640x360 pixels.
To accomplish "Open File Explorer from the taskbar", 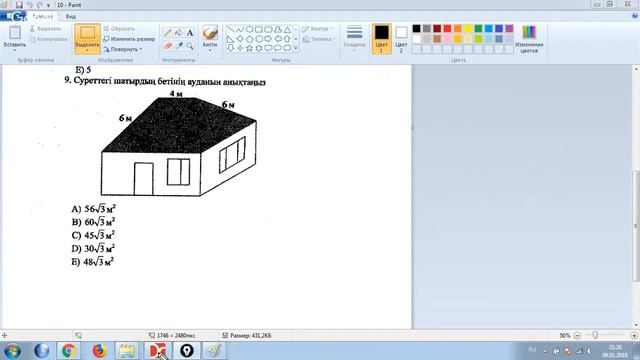I will click(x=127, y=351).
